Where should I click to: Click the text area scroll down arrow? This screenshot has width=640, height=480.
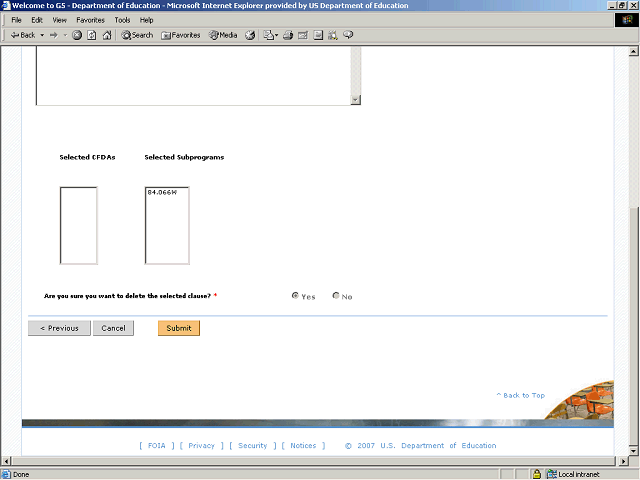356,100
